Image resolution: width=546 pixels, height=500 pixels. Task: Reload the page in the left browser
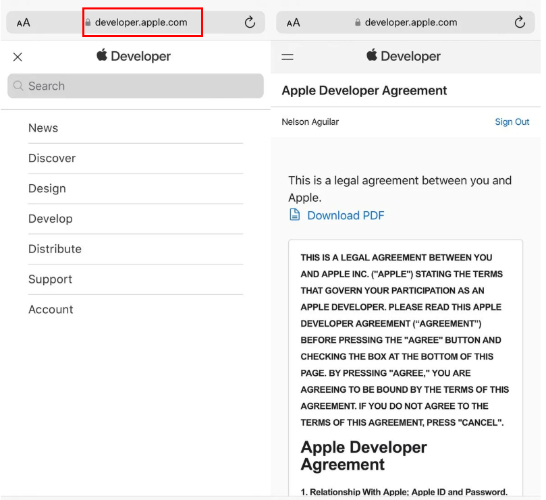point(250,22)
